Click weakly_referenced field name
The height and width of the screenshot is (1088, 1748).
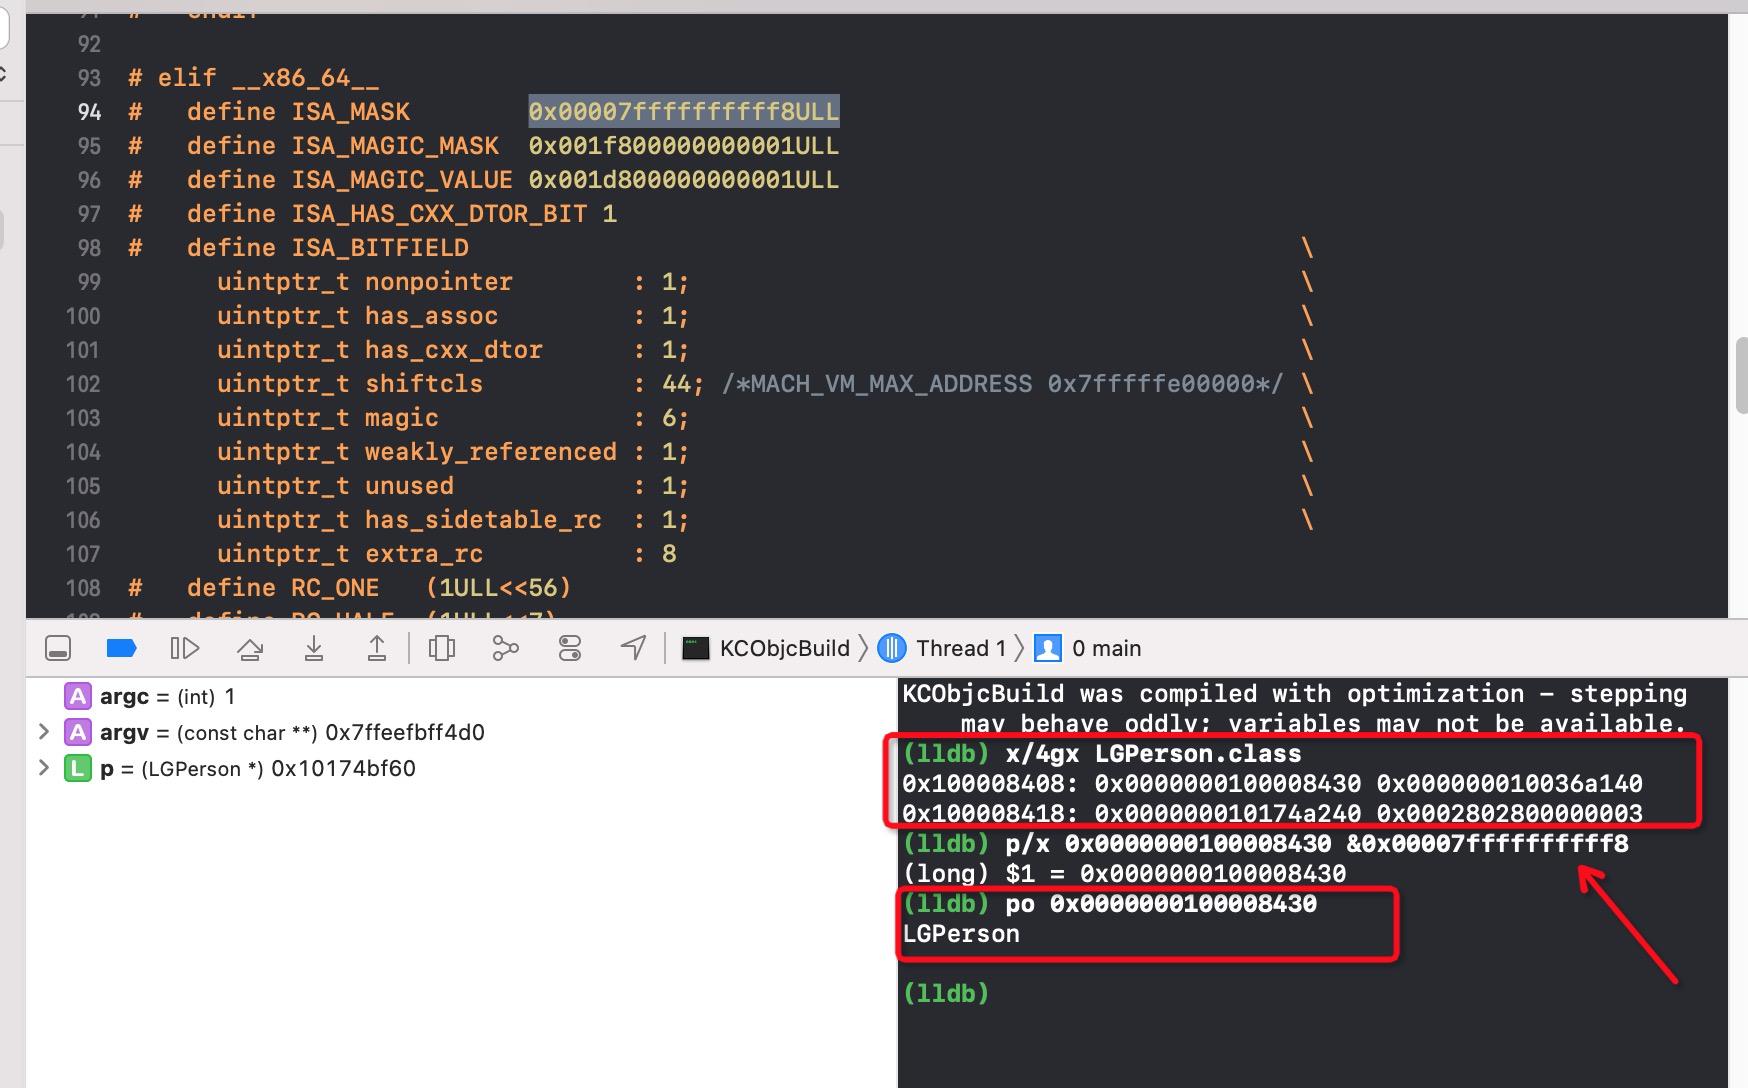coord(491,452)
